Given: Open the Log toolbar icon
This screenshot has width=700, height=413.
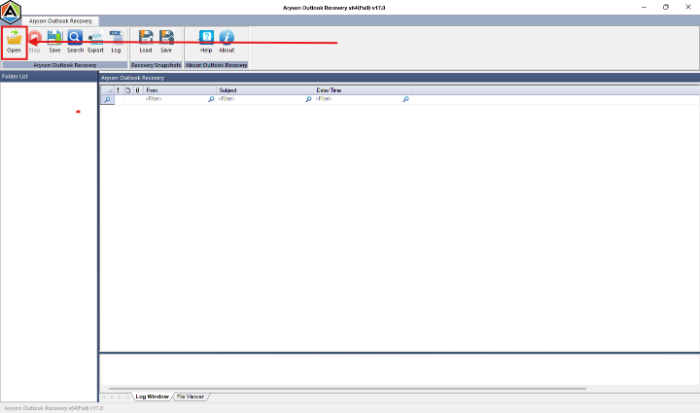Looking at the screenshot, I should click(116, 42).
